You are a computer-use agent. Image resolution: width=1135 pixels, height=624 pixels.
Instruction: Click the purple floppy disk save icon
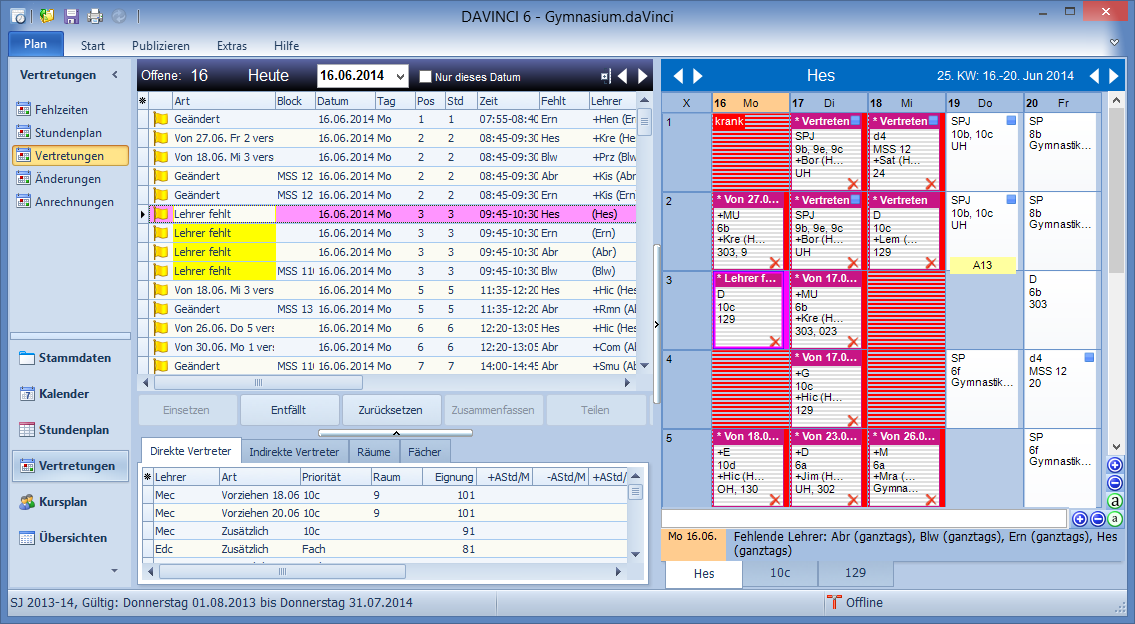pyautogui.click(x=71, y=15)
